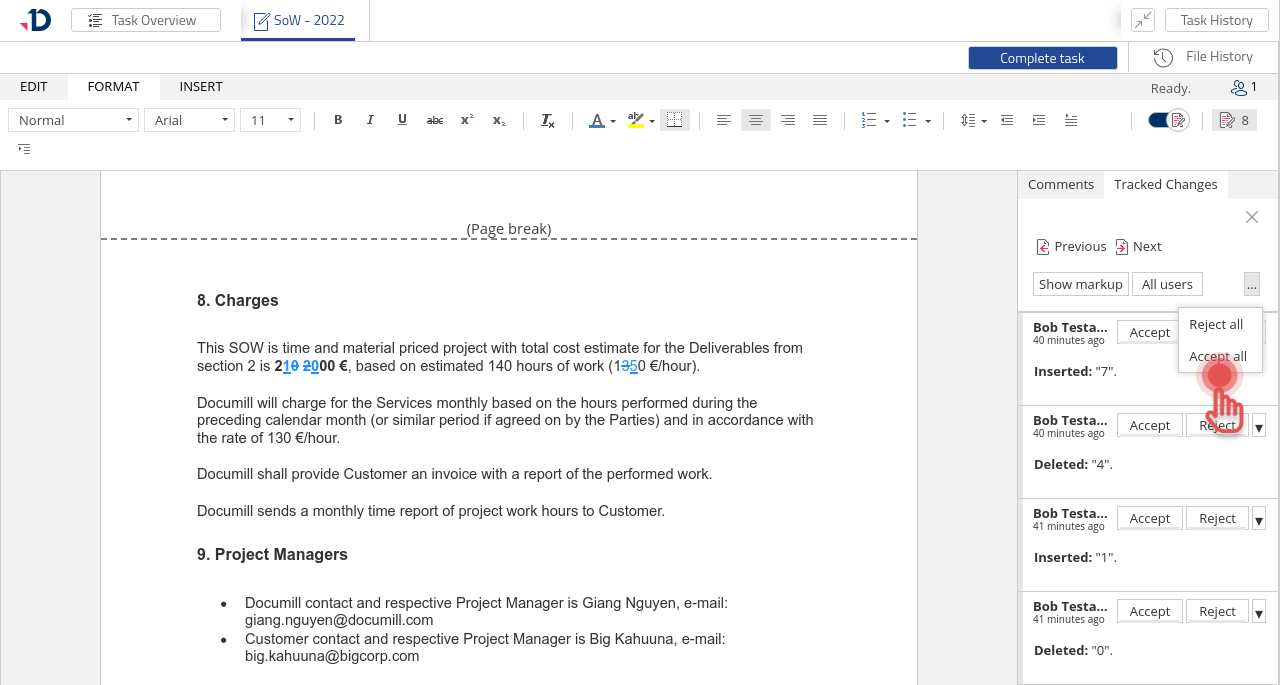The width and height of the screenshot is (1280, 685).
Task: Go to Next tracked change
Action: click(1139, 247)
